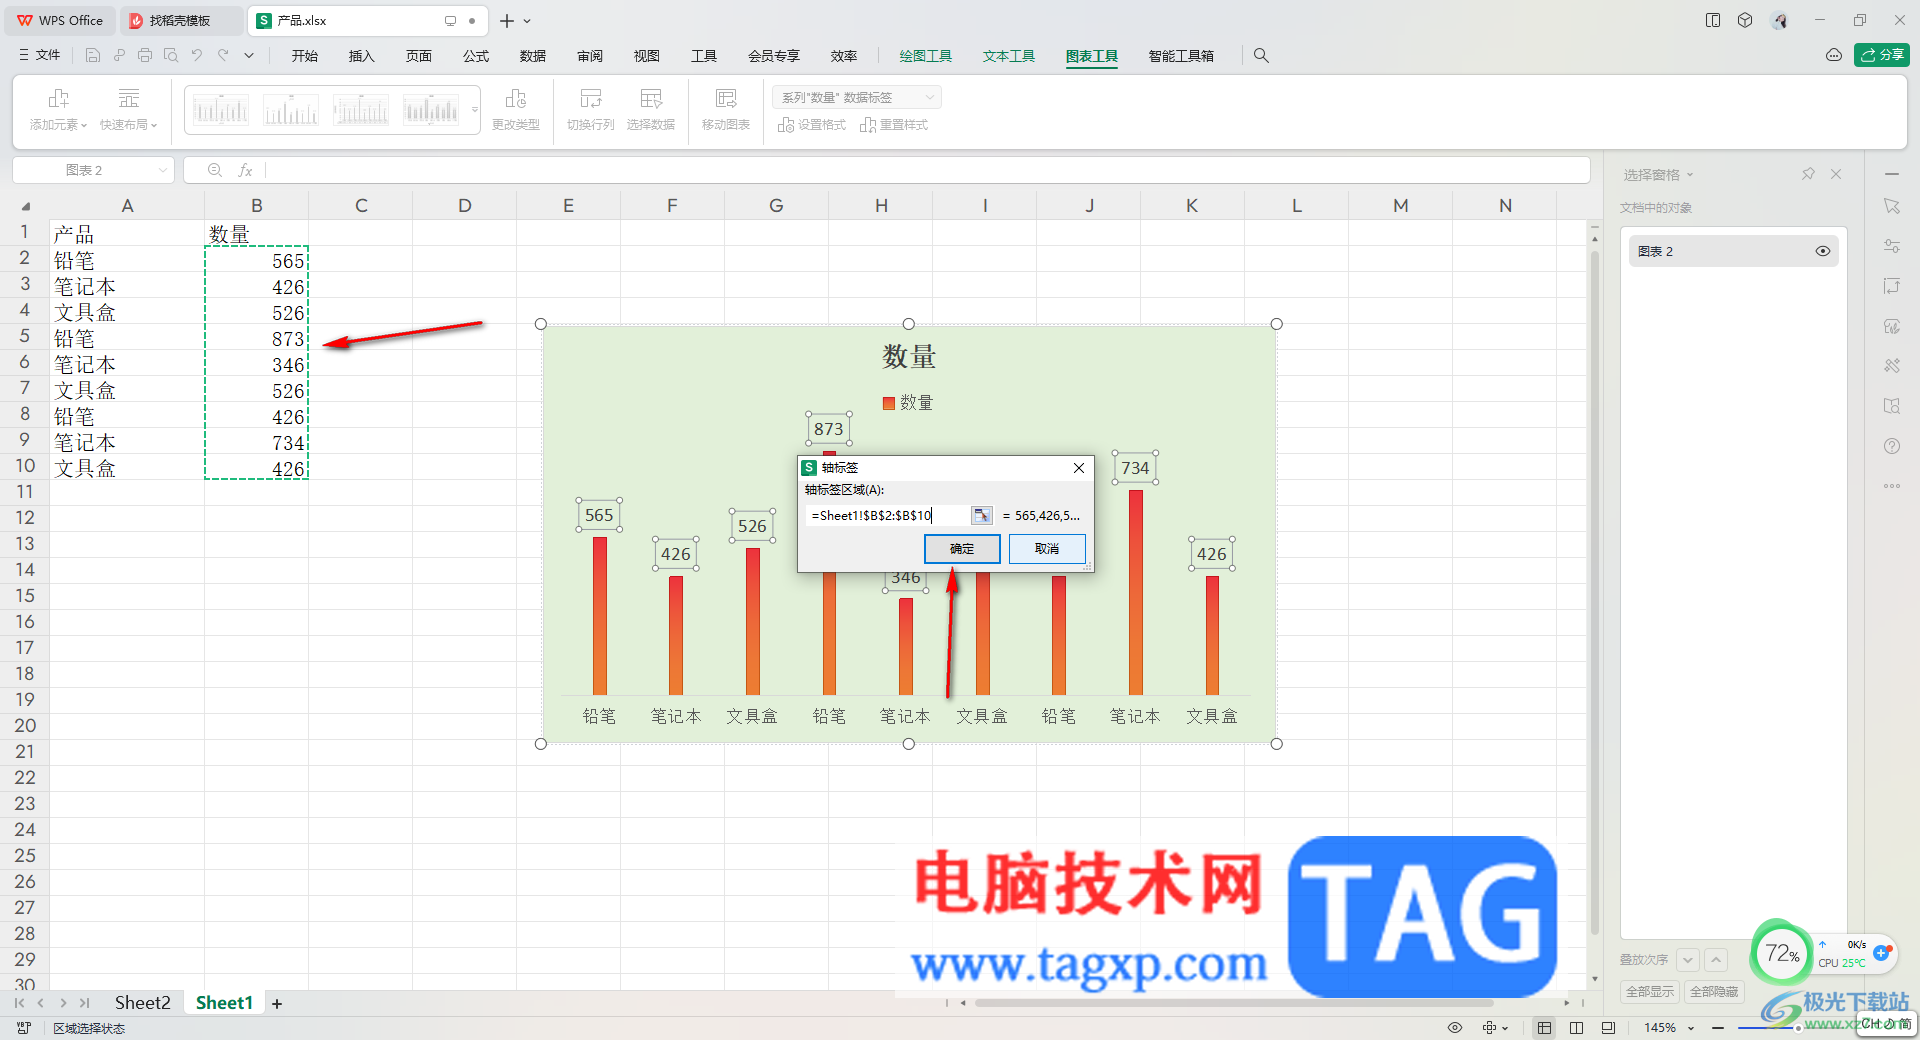Open the 系列"数量"数据标签 element dropdown
Screen dimensions: 1920x1040
tap(856, 97)
